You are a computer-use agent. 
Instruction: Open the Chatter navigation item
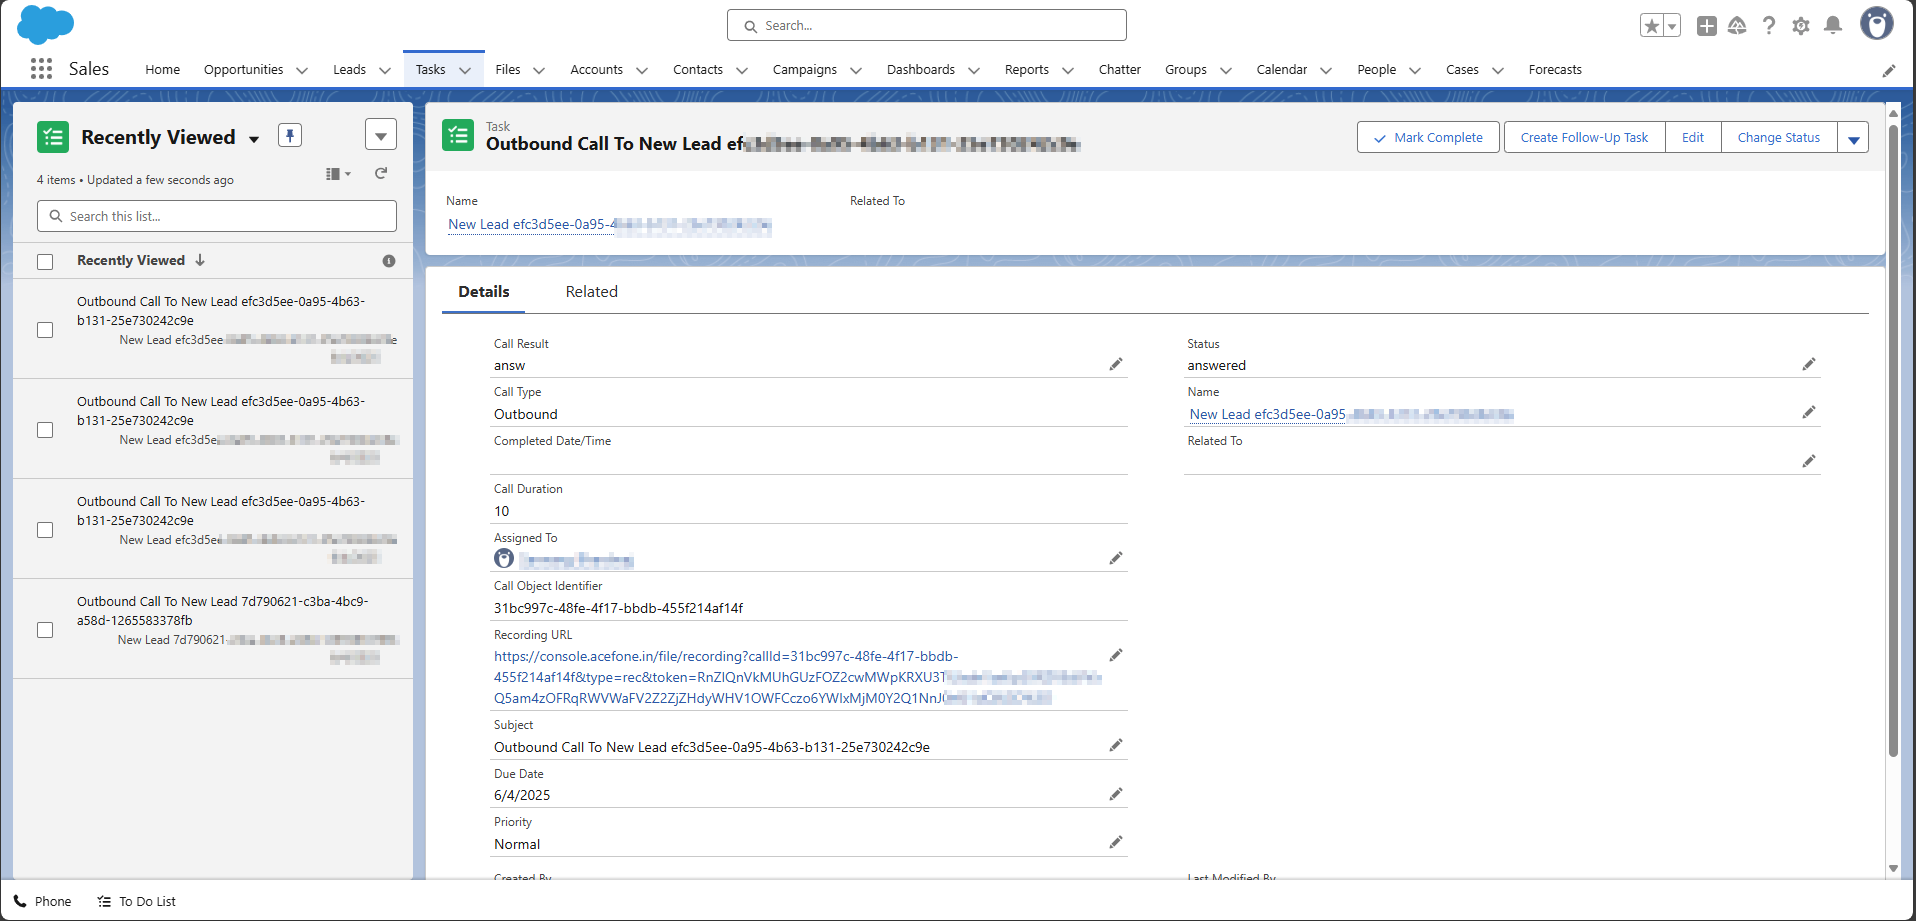(1119, 70)
